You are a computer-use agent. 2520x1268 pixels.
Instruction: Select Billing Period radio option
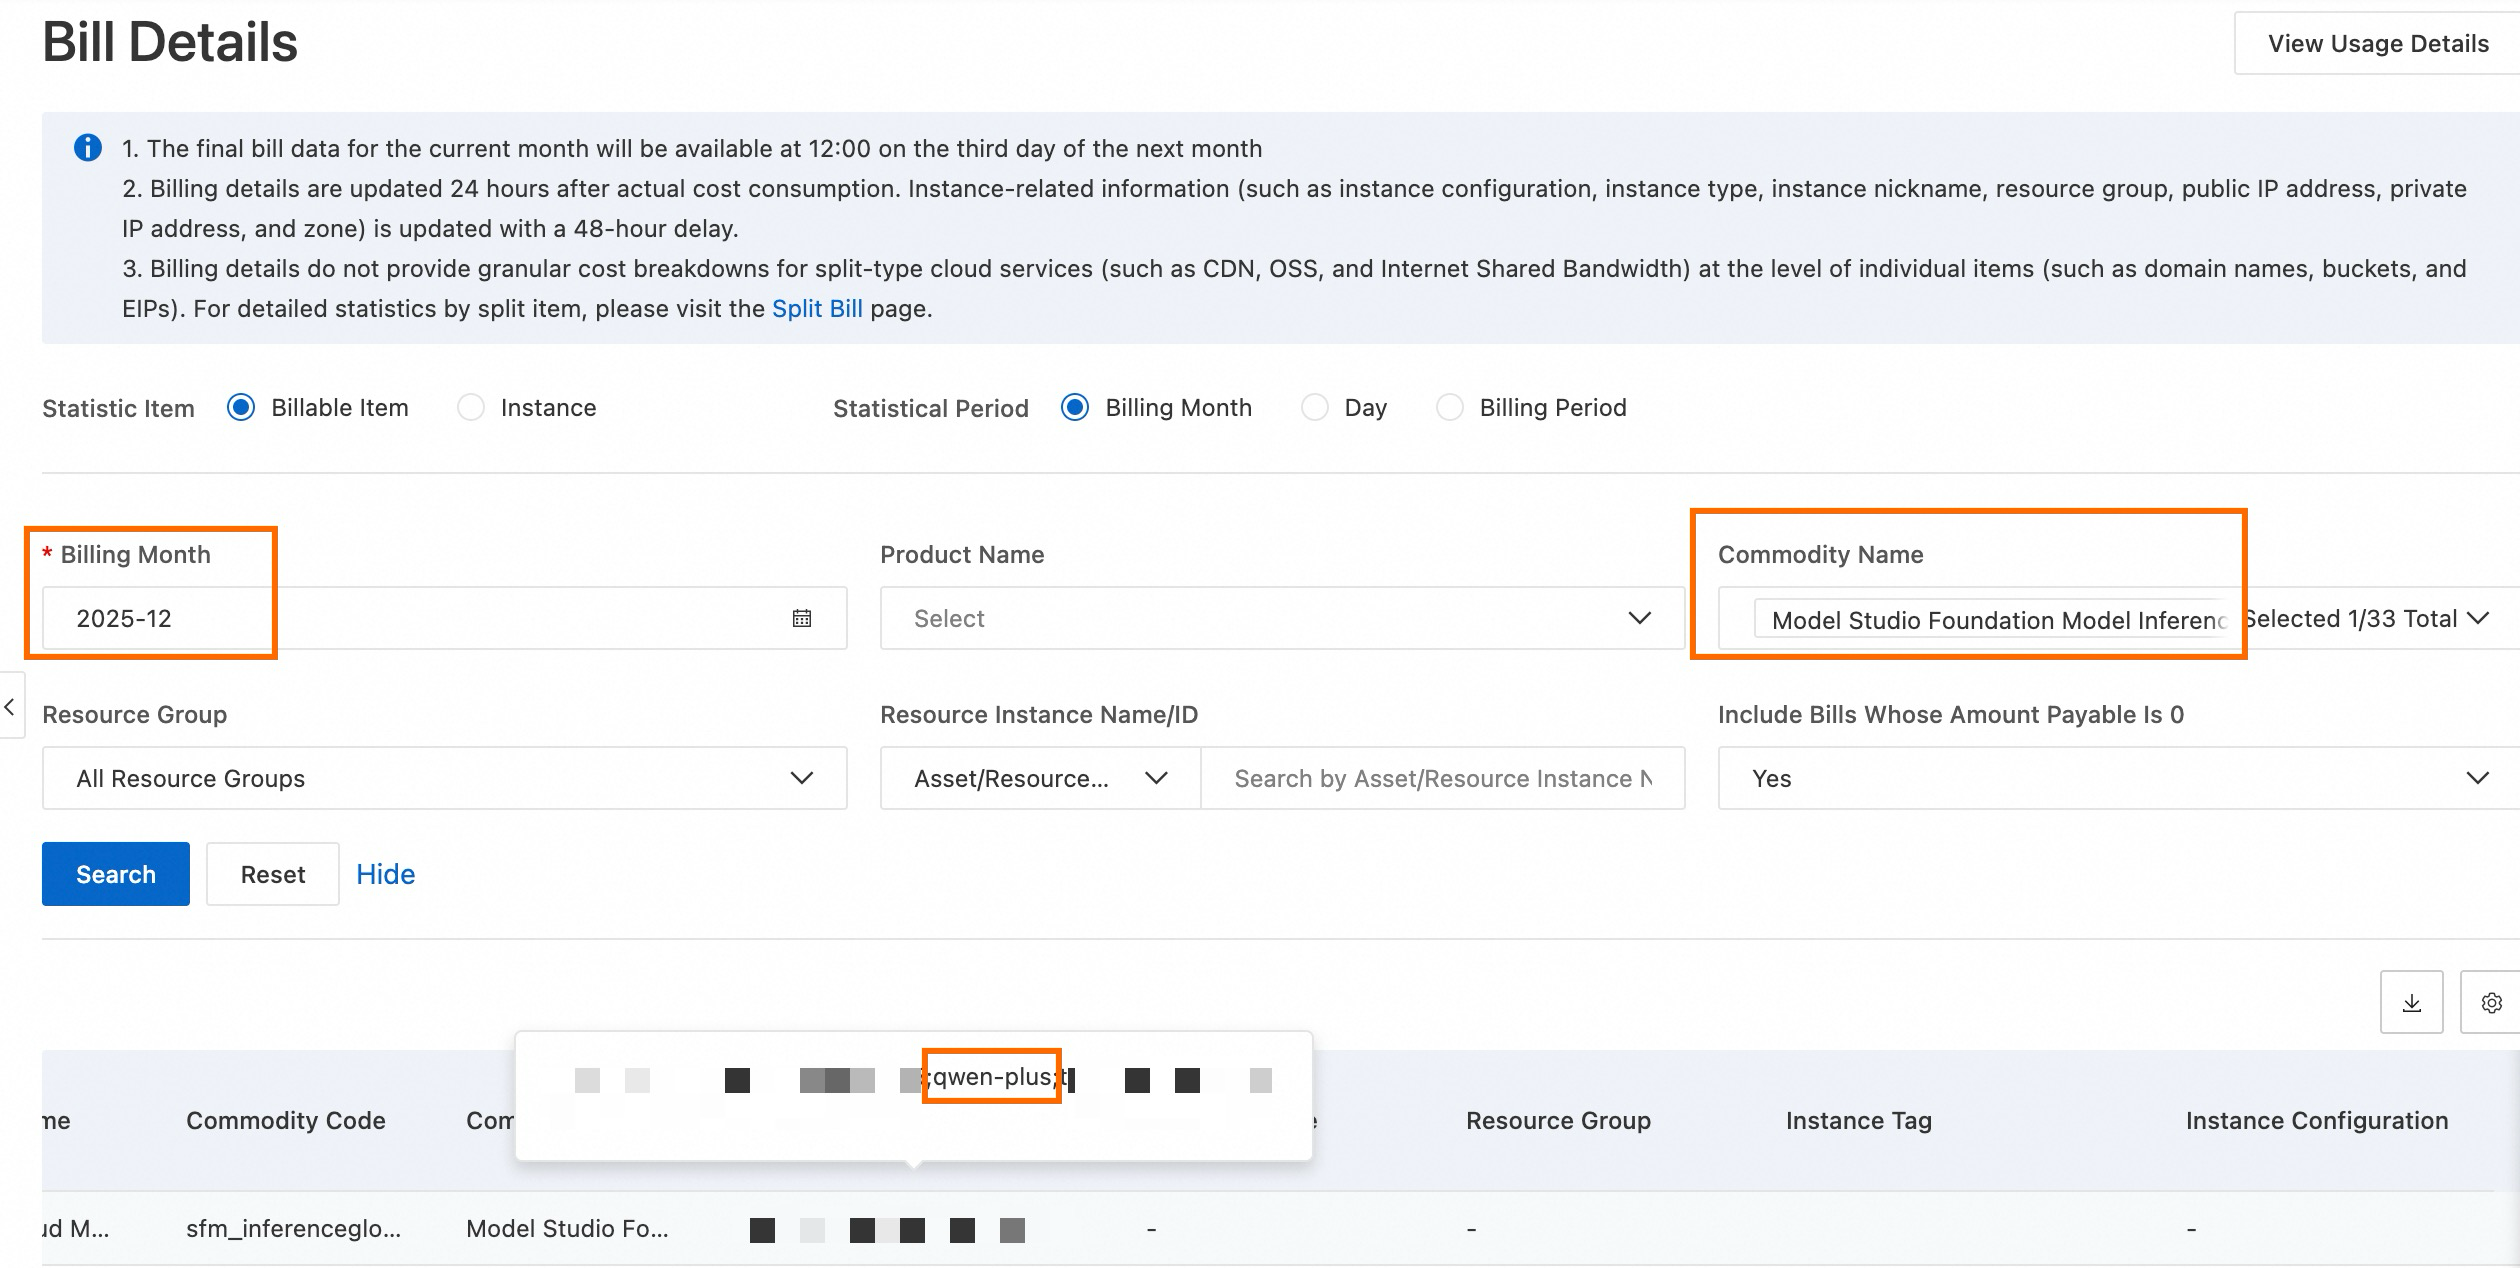click(1450, 408)
